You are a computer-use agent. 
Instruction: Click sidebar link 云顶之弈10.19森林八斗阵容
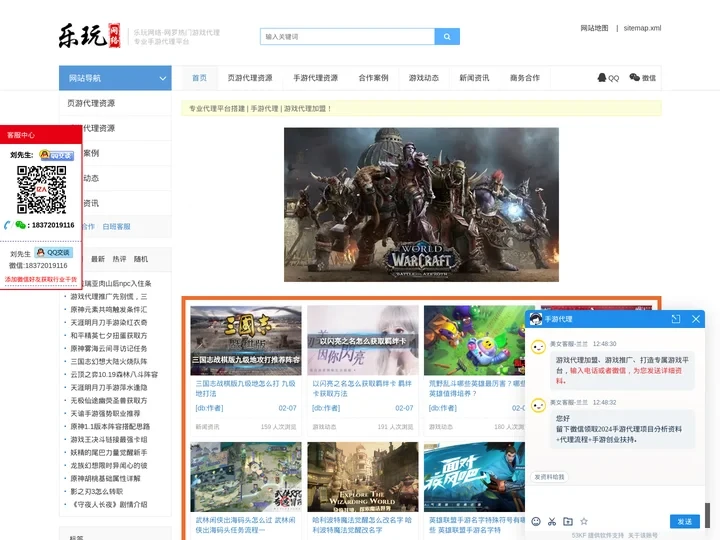click(114, 375)
